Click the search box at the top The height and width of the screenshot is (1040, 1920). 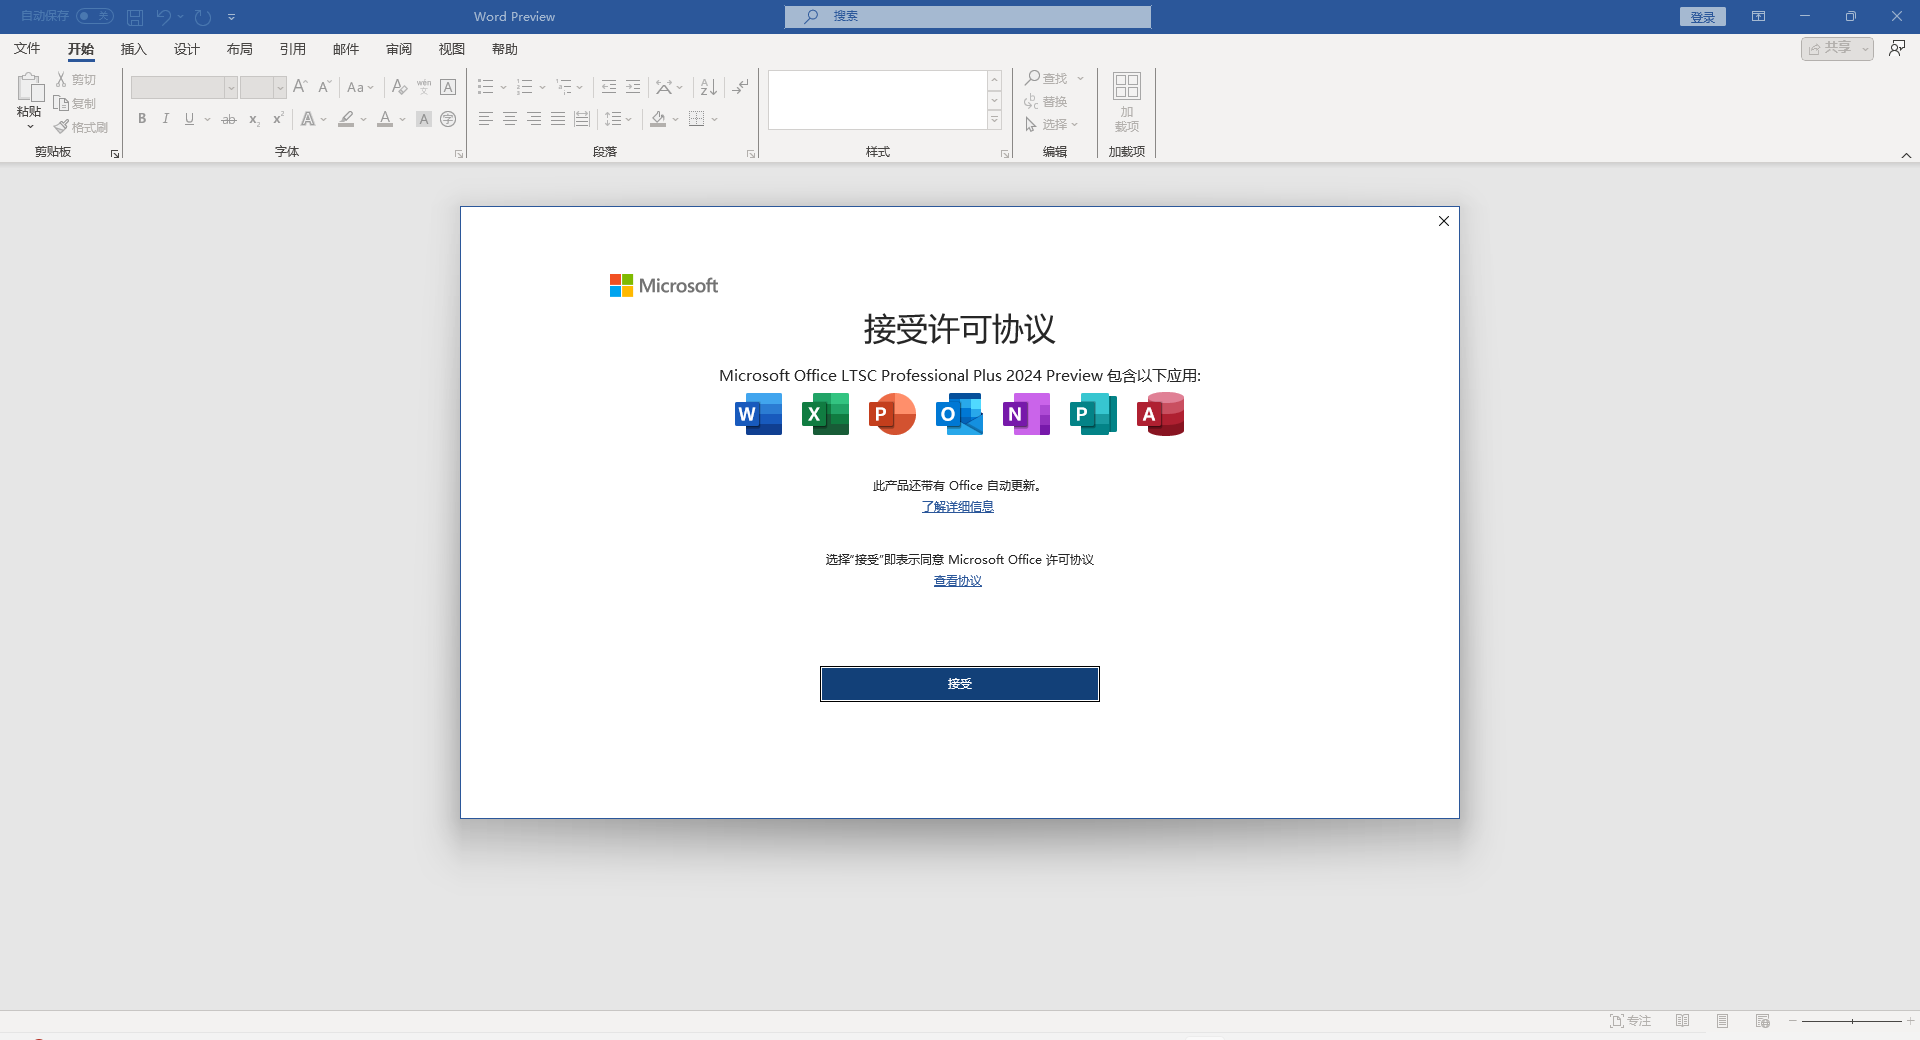tap(966, 16)
